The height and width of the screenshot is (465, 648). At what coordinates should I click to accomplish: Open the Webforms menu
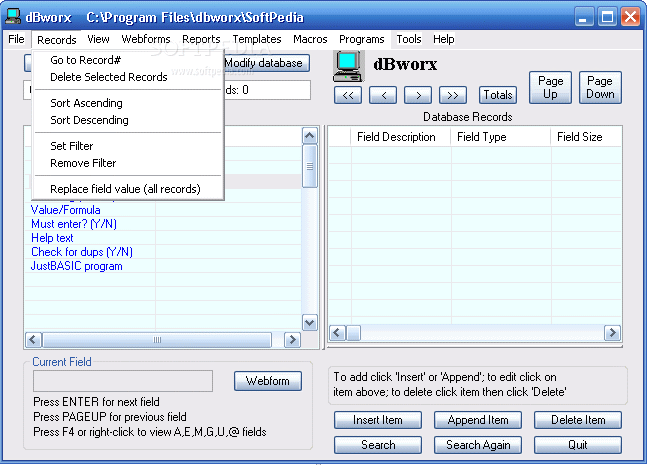click(x=146, y=39)
